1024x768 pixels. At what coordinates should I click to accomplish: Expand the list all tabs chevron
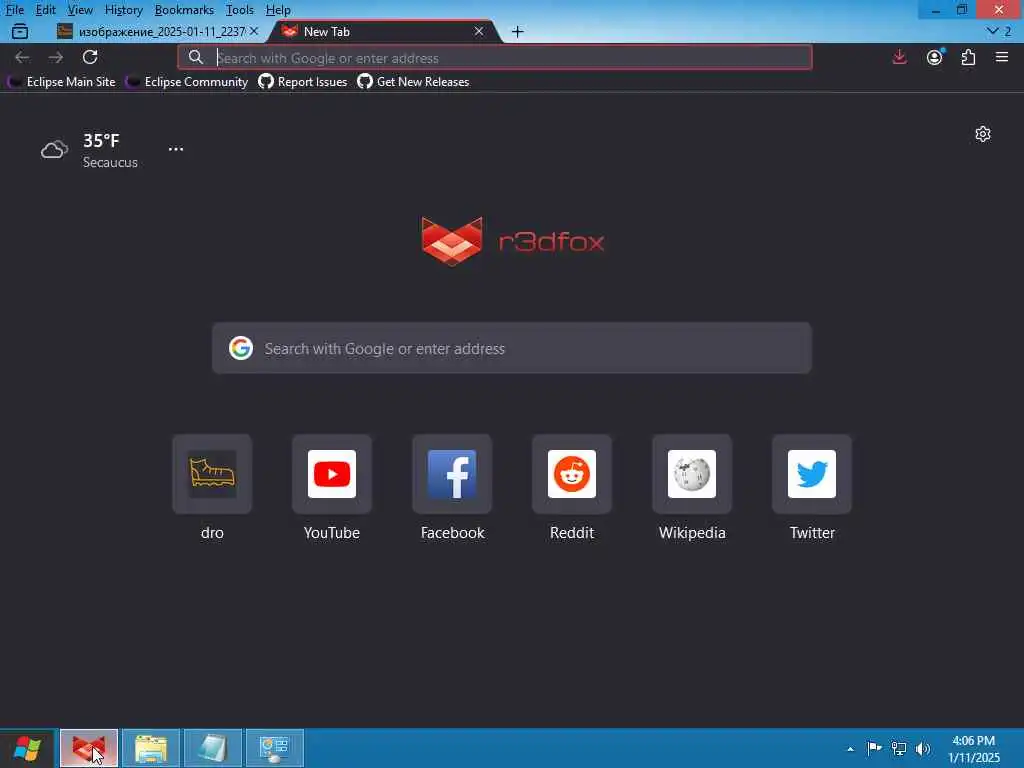coord(999,31)
